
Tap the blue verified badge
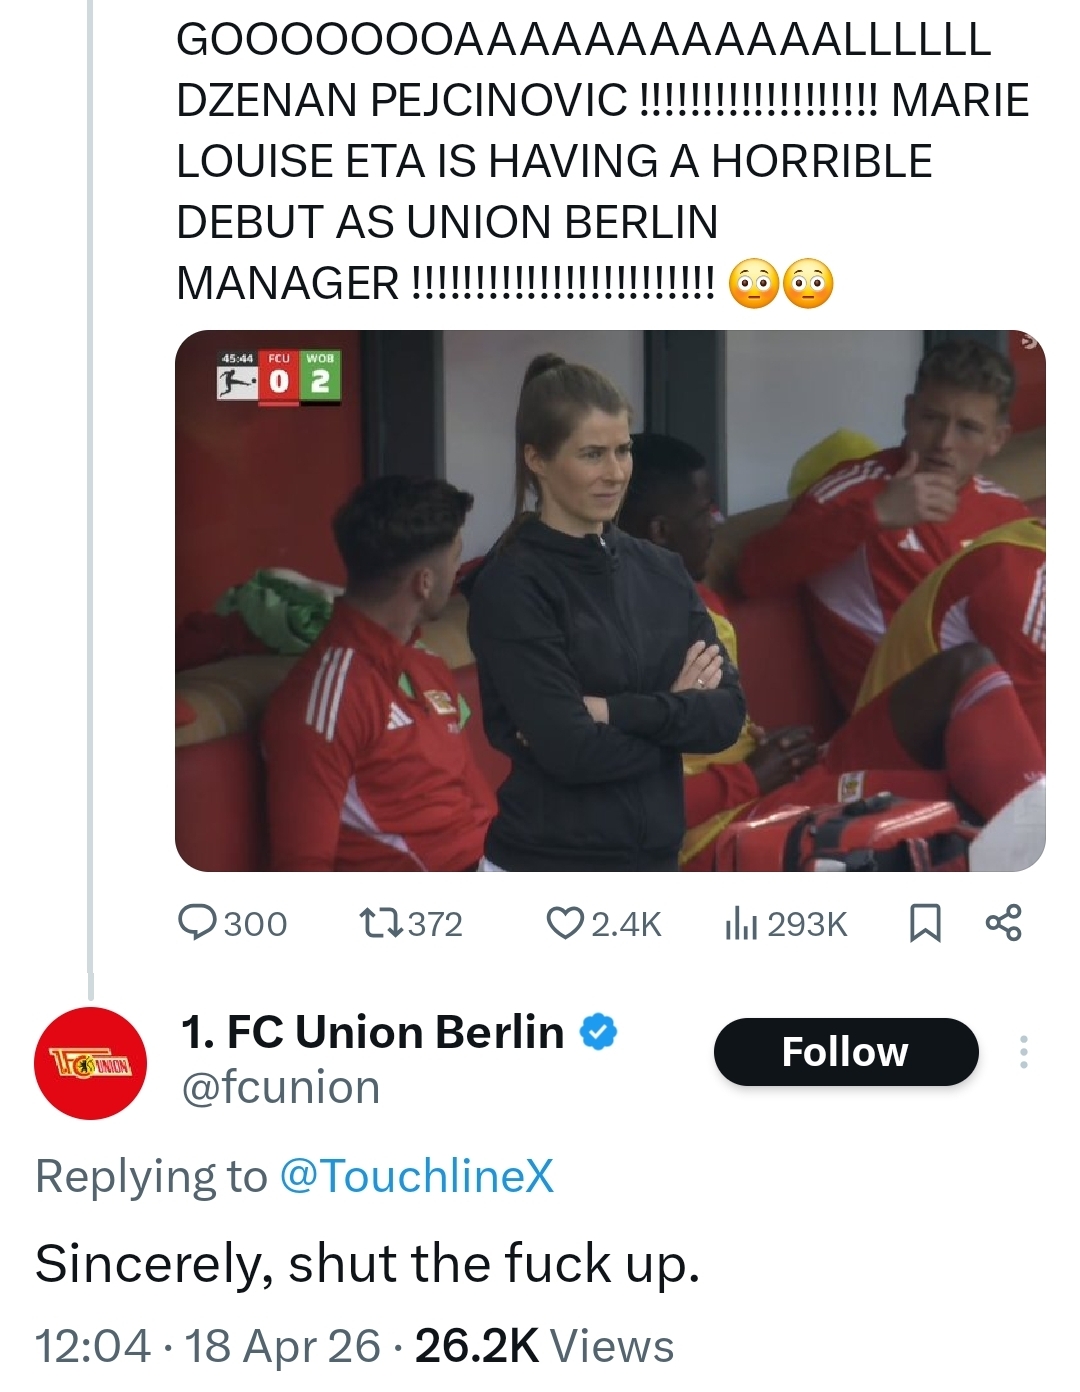599,1032
